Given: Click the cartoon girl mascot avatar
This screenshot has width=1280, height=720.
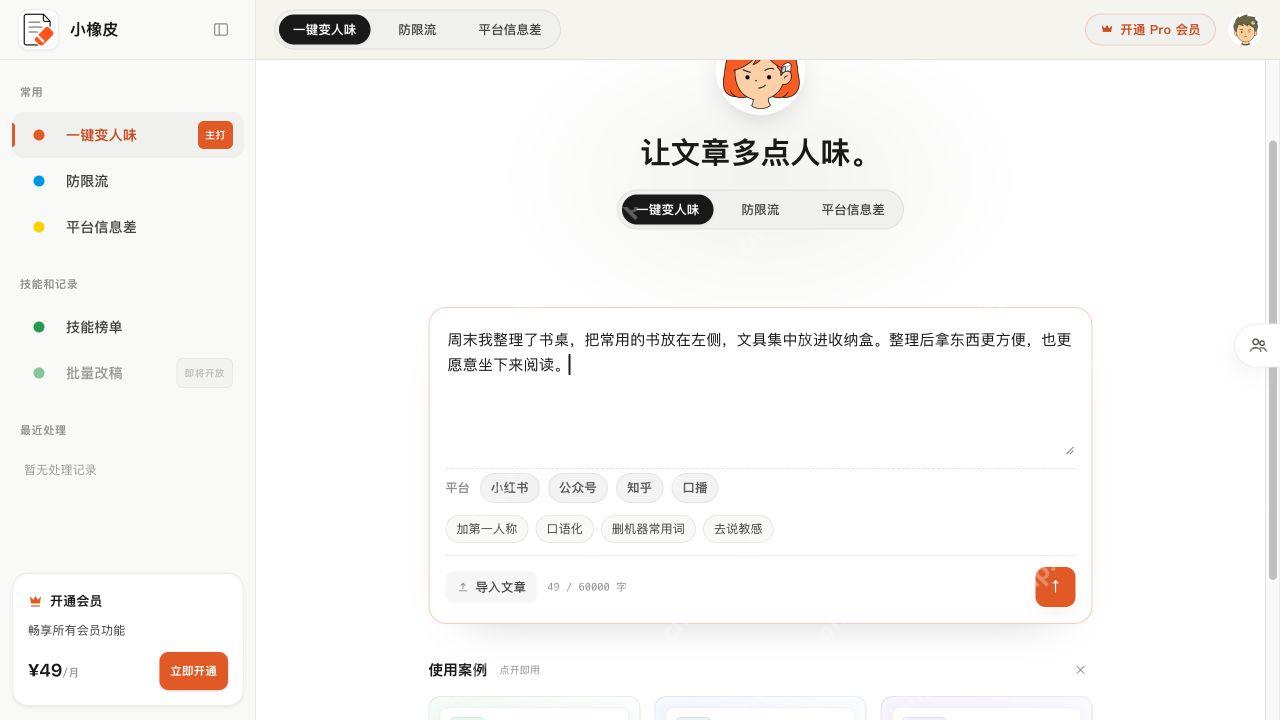Looking at the screenshot, I should (760, 85).
